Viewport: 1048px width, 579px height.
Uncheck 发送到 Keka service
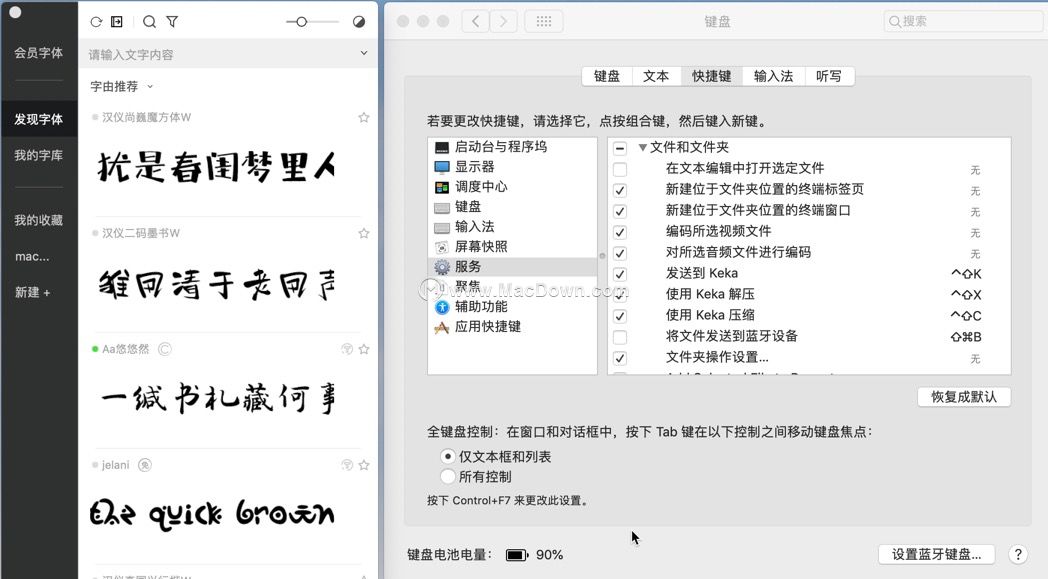click(620, 274)
